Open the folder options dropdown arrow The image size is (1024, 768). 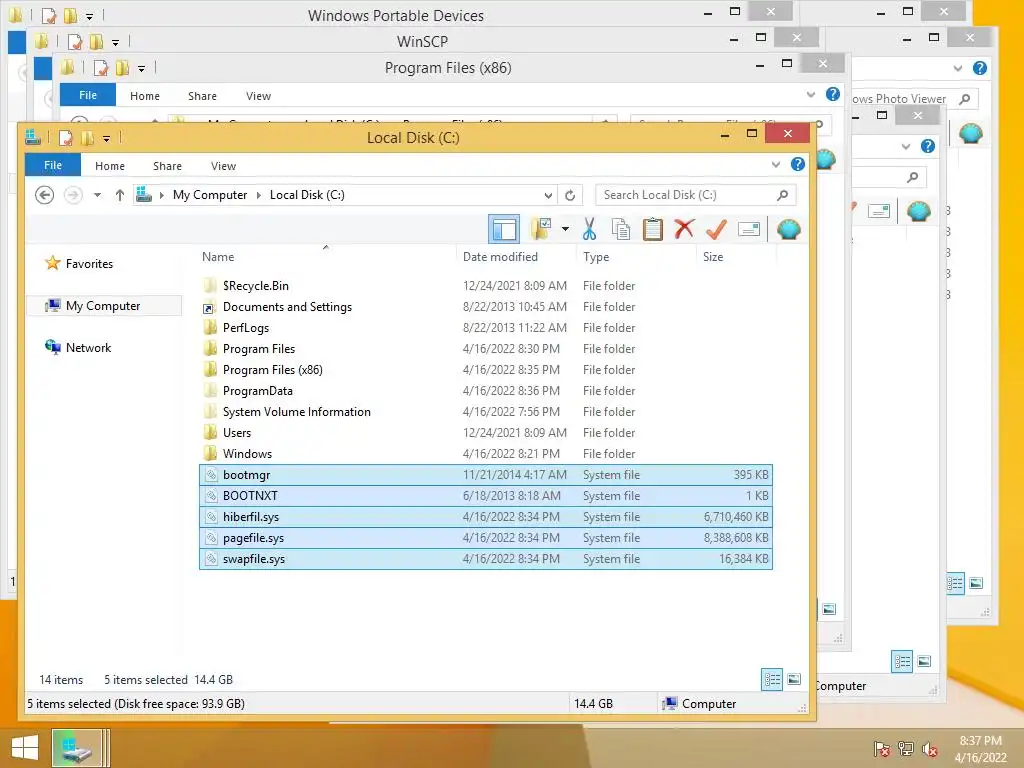[565, 229]
